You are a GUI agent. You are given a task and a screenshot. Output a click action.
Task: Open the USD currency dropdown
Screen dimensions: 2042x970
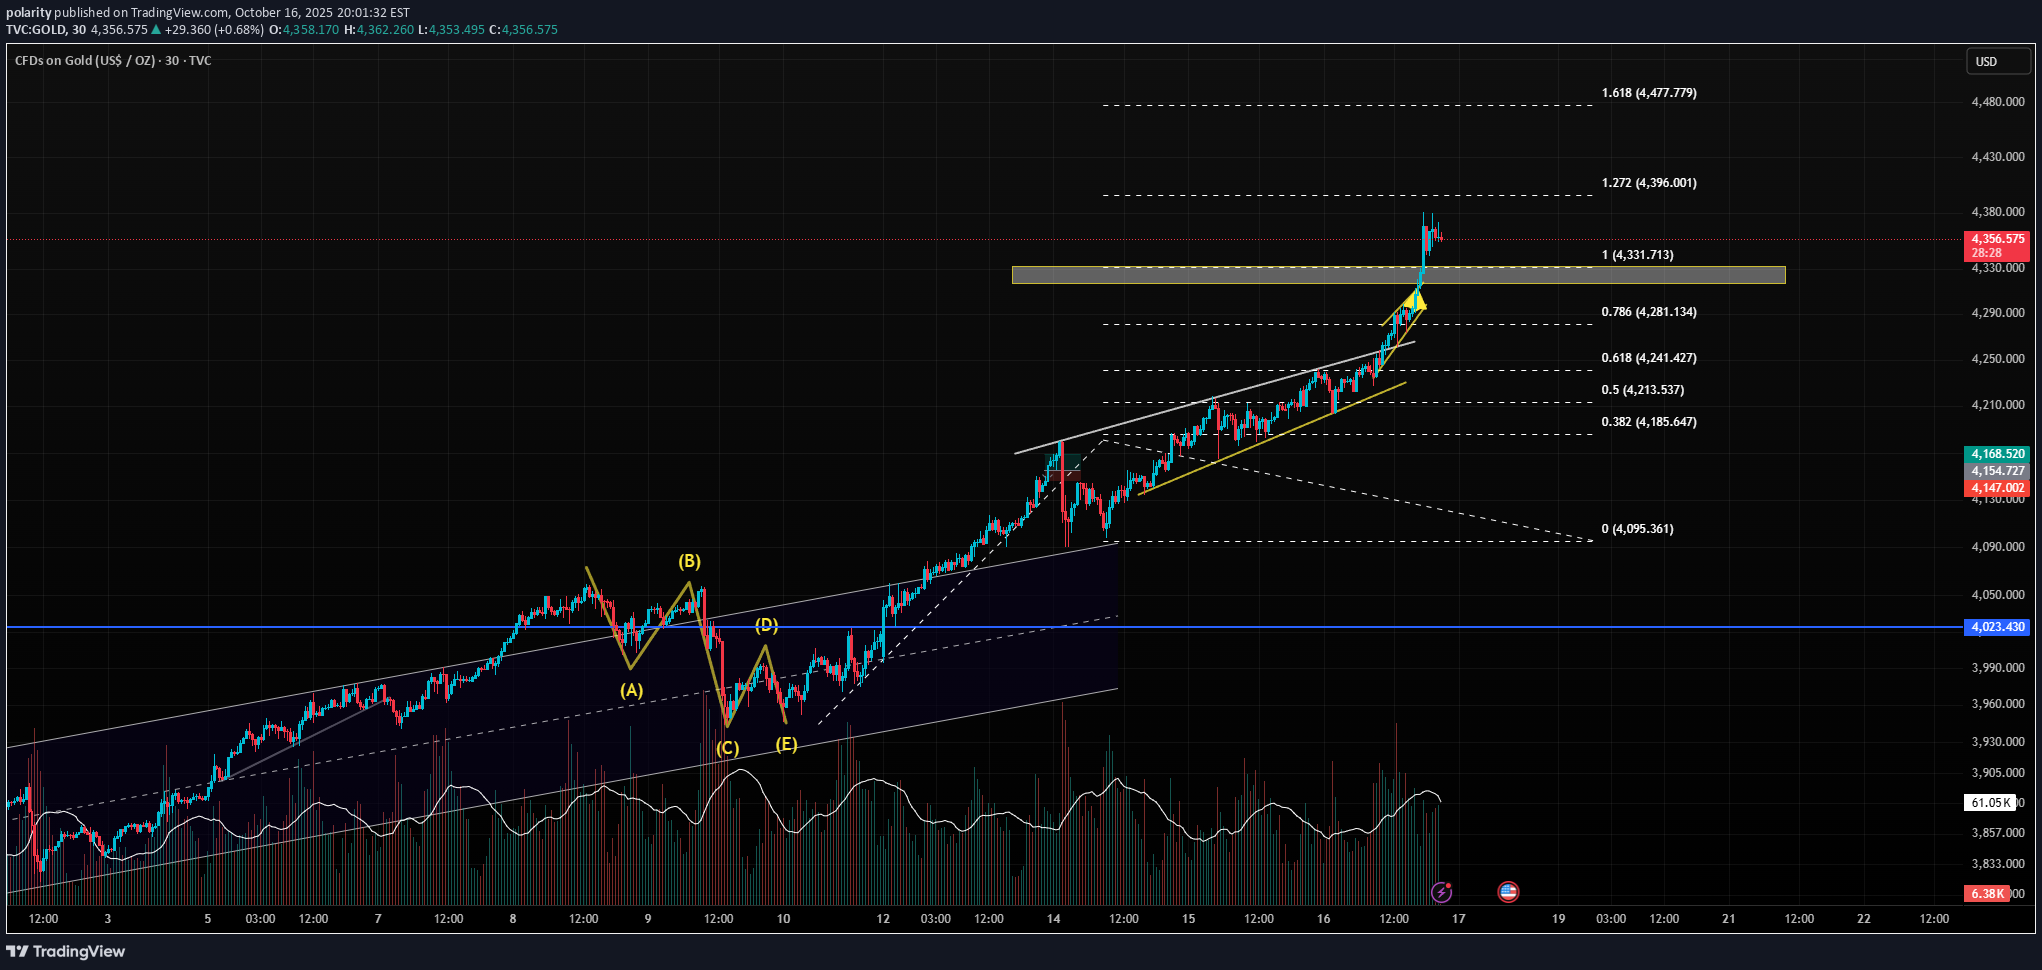(1997, 61)
